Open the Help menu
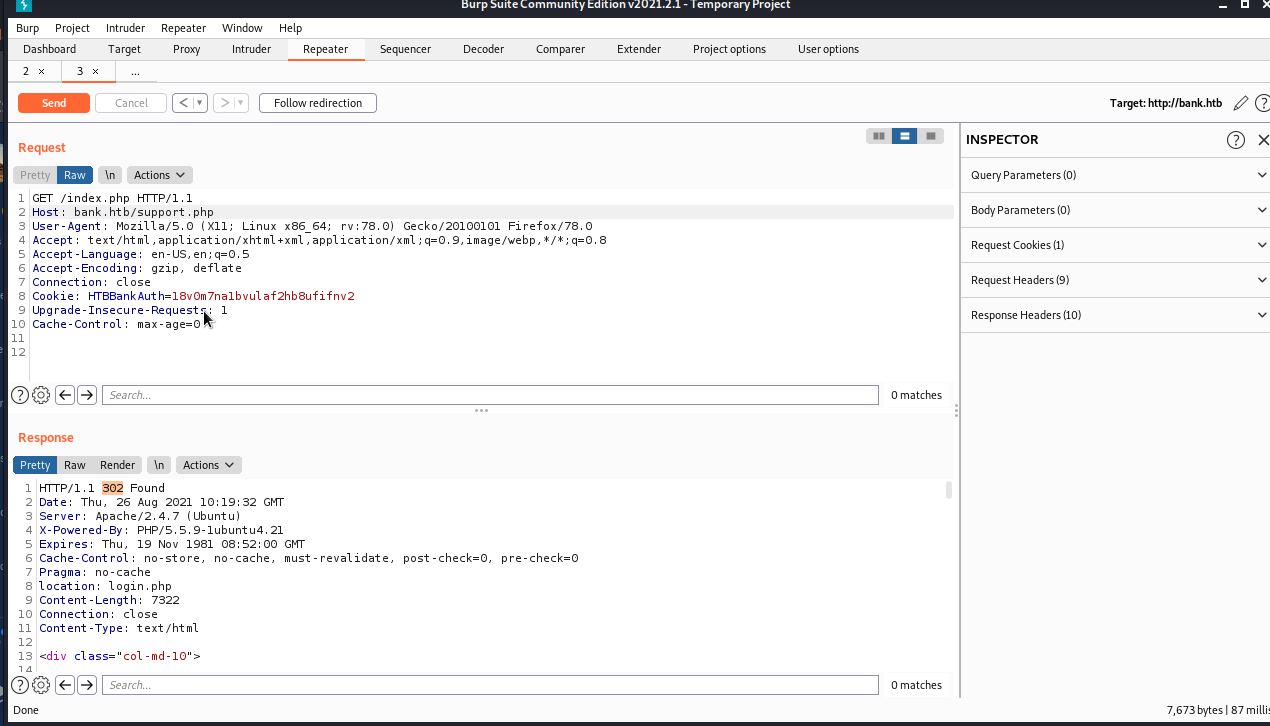 point(290,28)
